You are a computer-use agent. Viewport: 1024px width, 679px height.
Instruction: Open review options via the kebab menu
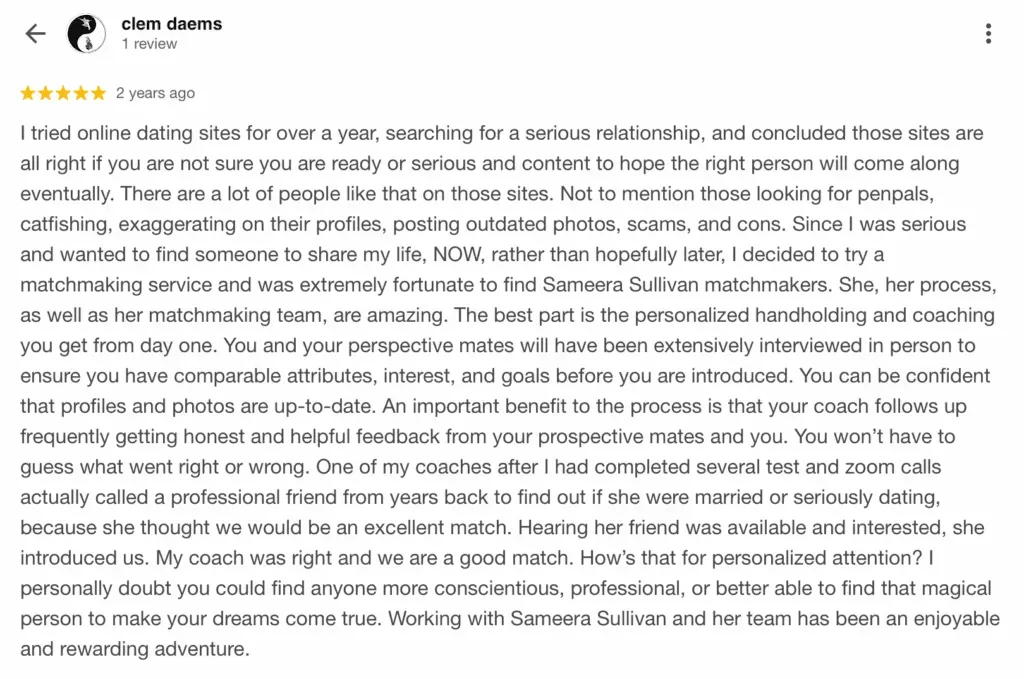[988, 33]
